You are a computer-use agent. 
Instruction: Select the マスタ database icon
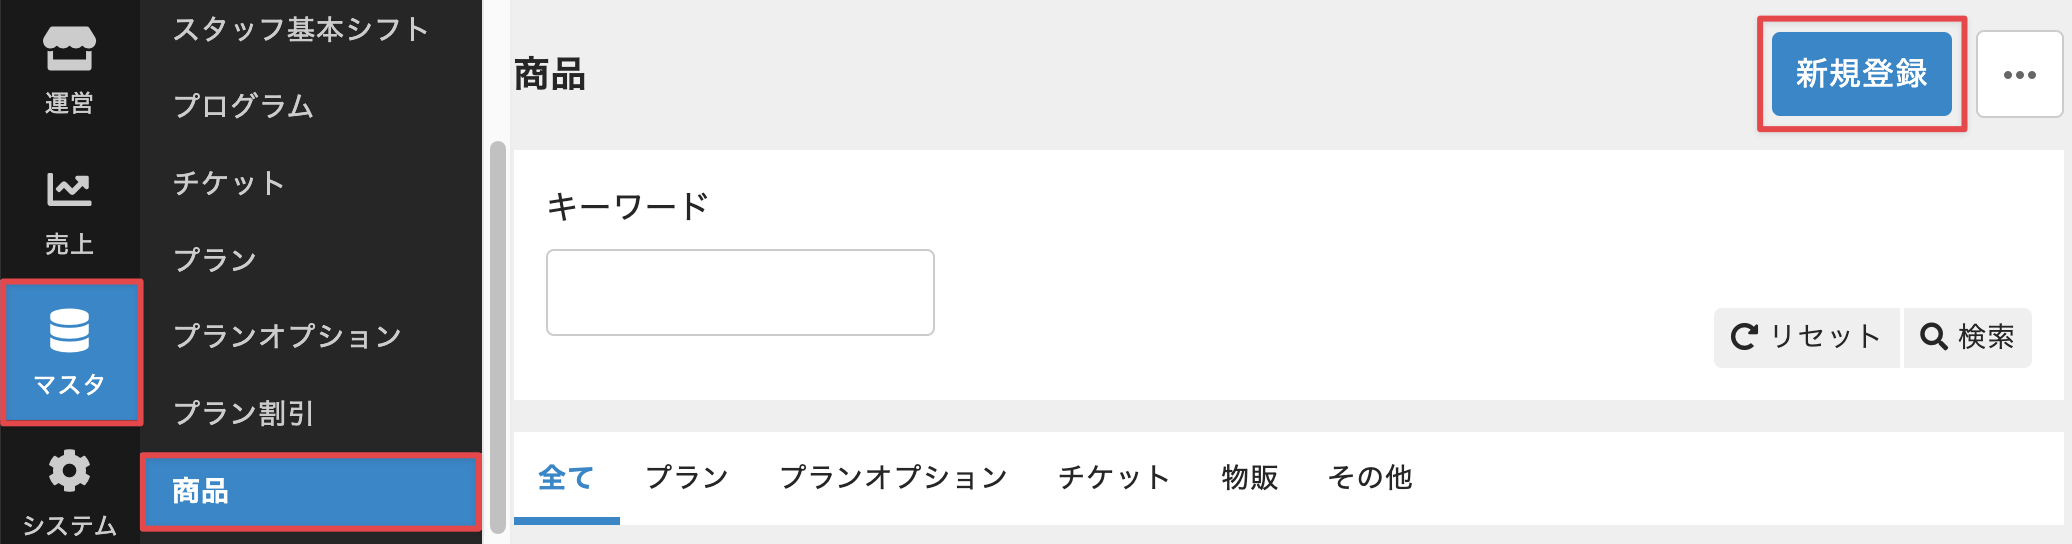70,352
